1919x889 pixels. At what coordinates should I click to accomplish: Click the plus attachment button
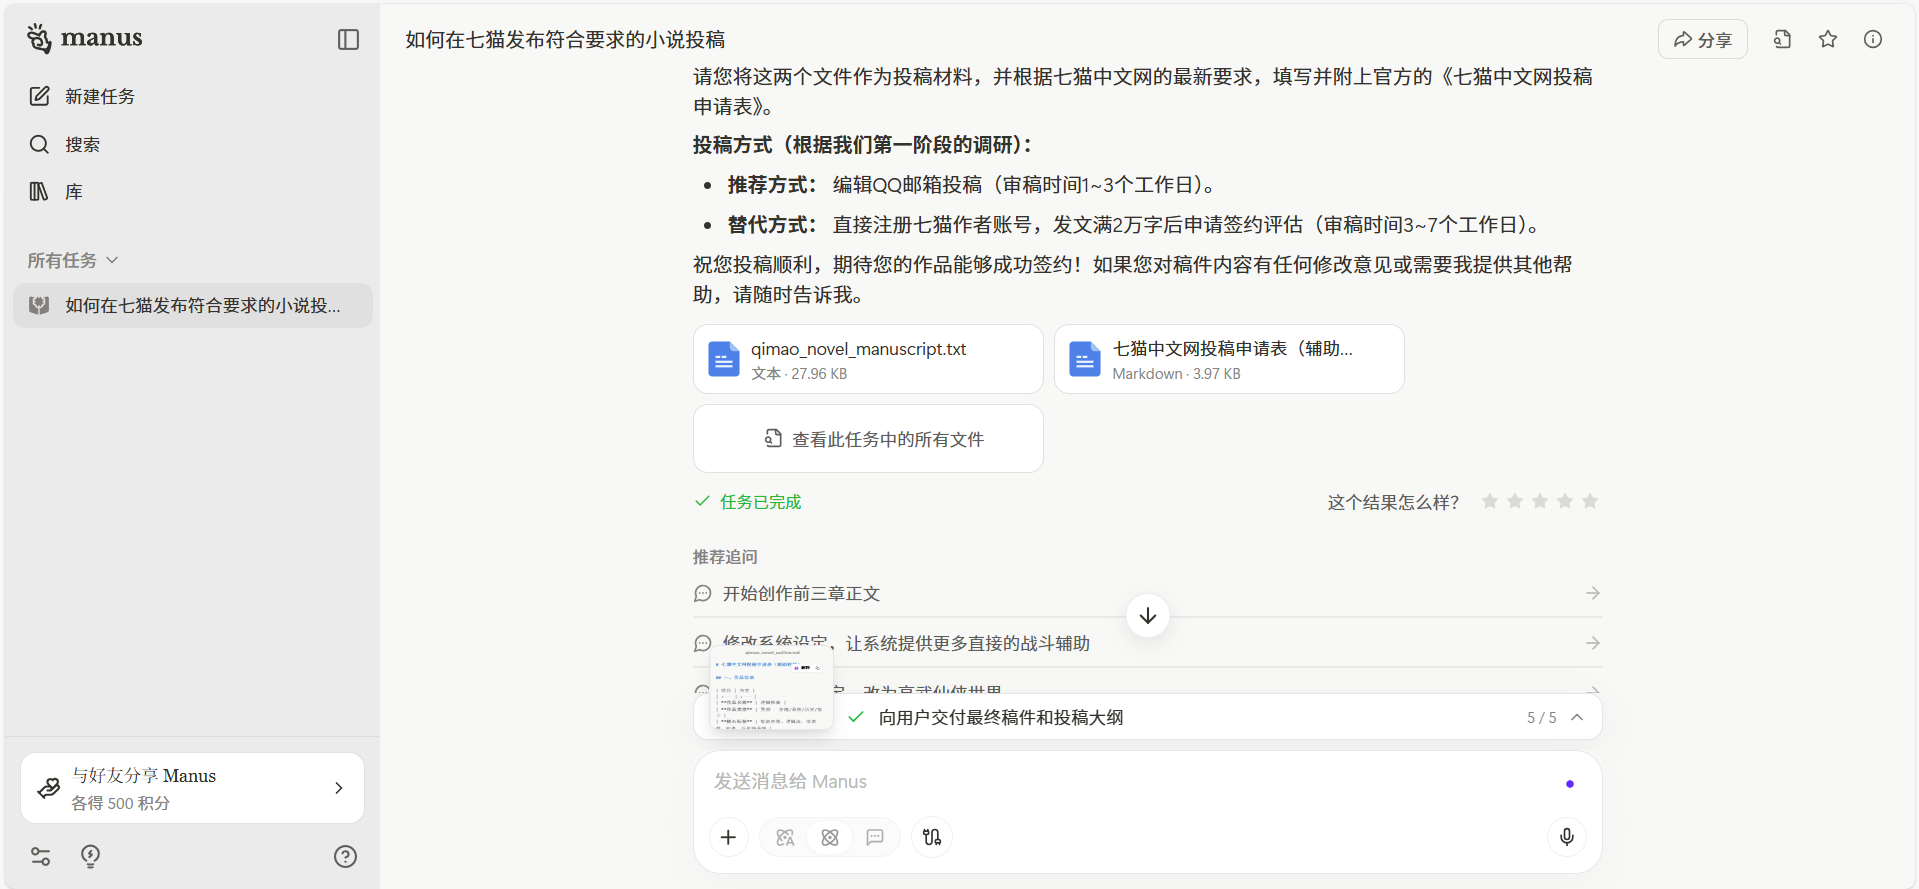pos(728,837)
